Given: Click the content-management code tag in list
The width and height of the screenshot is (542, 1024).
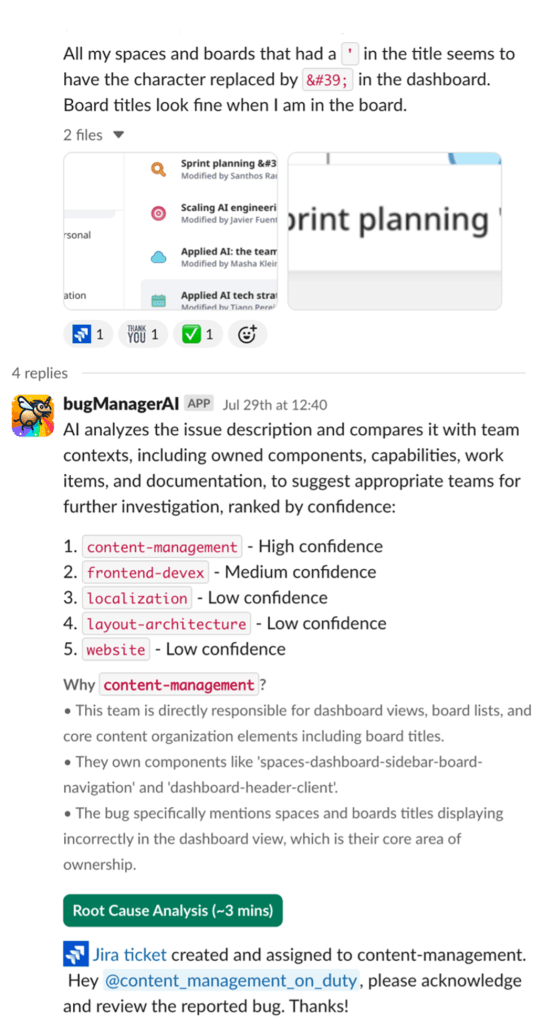Looking at the screenshot, I should 162,547.
